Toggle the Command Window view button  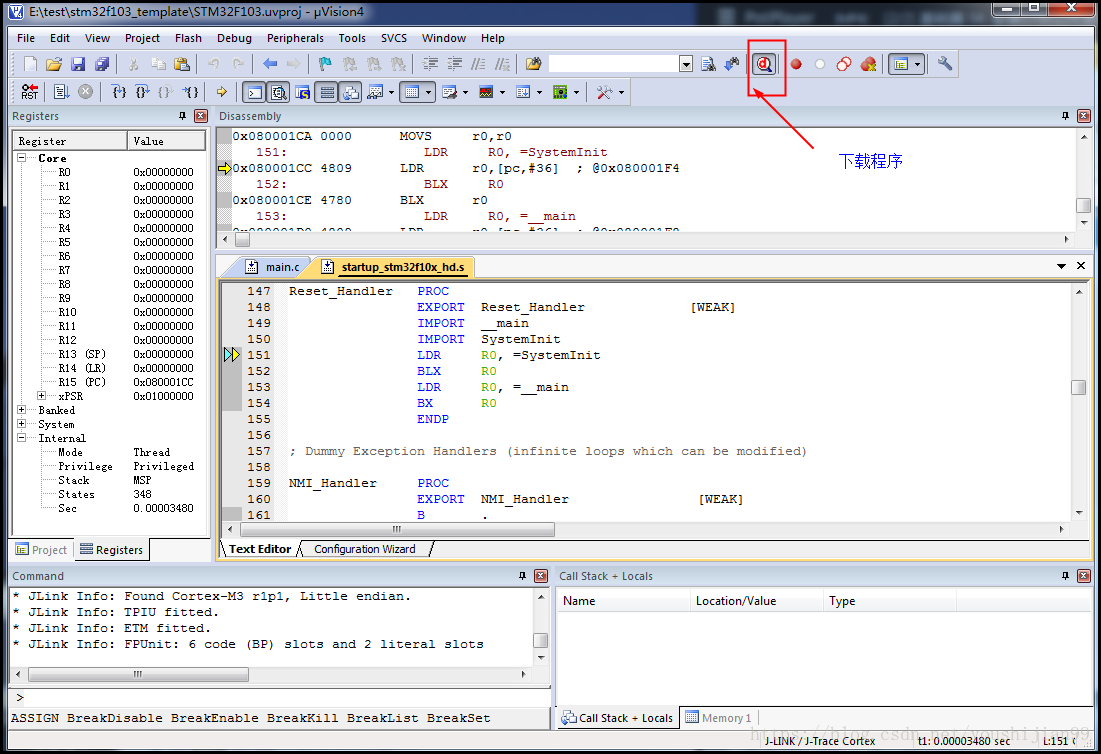pos(254,92)
